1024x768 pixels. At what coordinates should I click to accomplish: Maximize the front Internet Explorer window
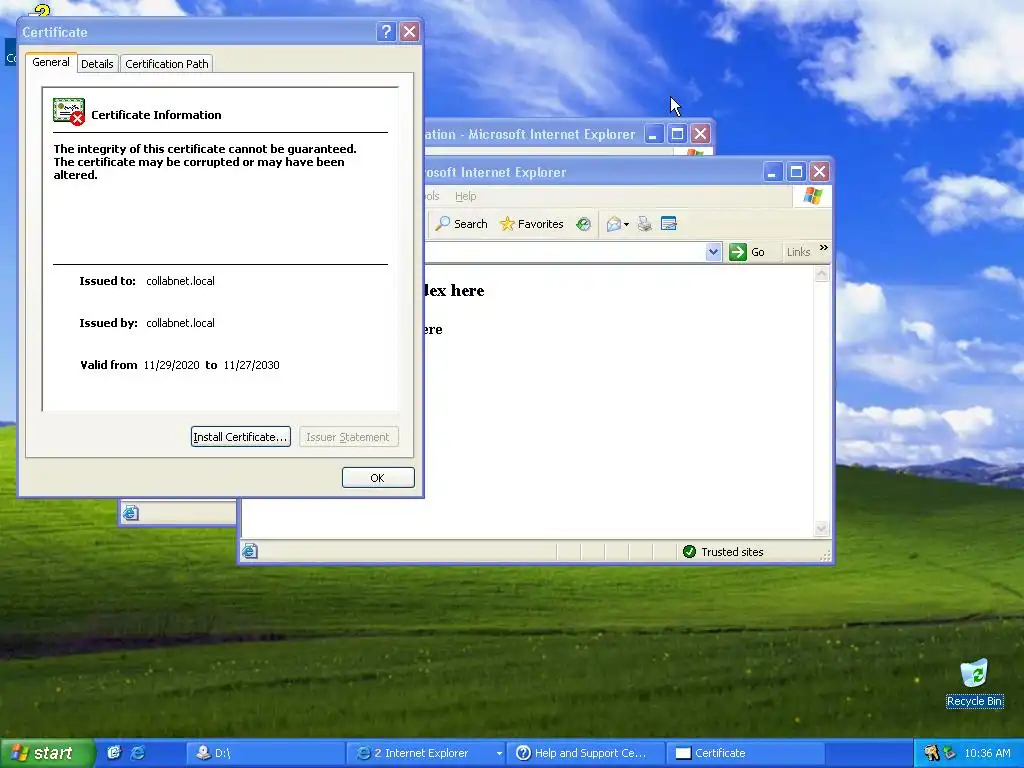[796, 172]
